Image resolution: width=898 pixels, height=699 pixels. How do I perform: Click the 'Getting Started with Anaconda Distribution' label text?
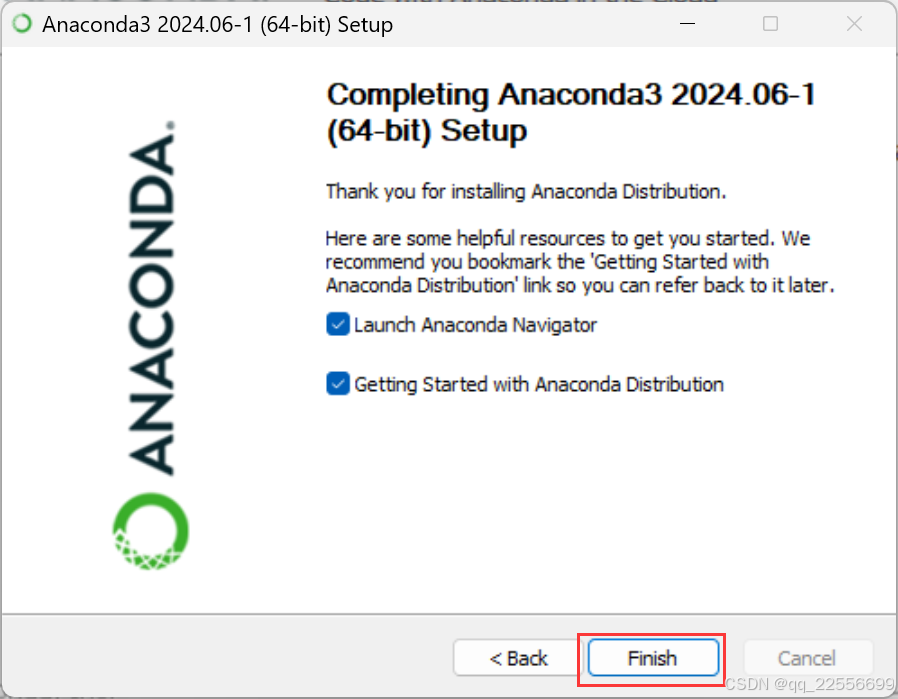coord(539,384)
